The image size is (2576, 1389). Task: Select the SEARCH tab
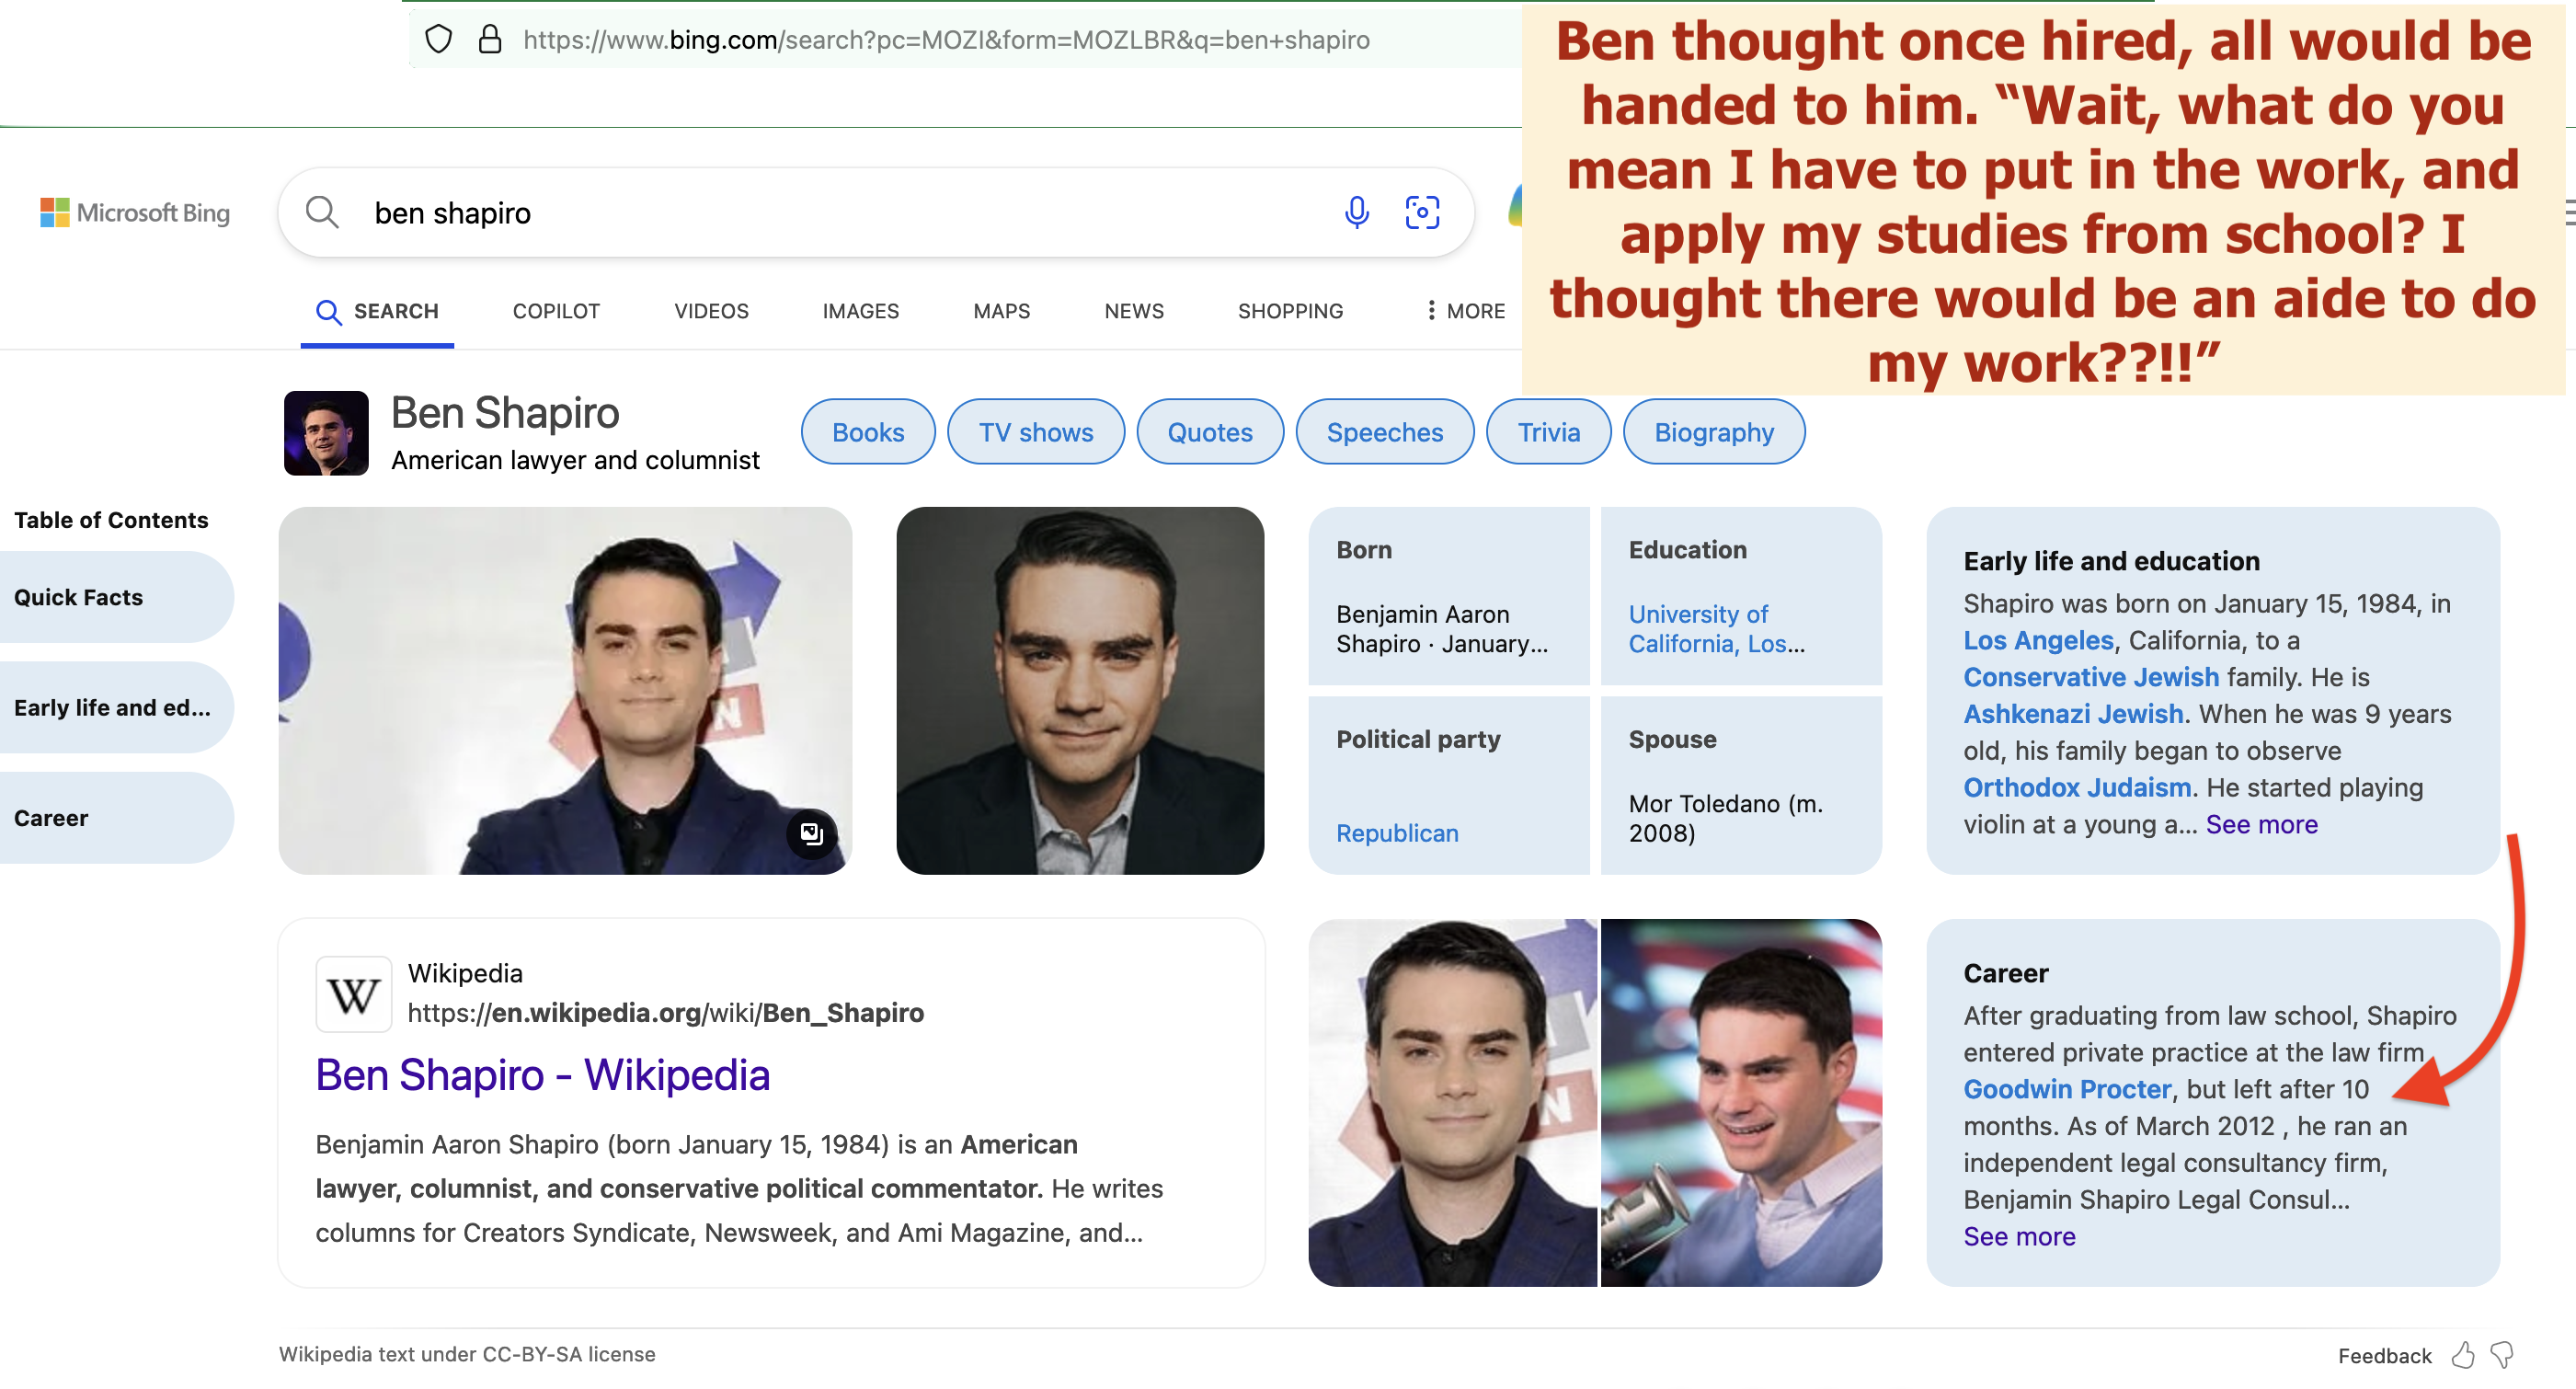pyautogui.click(x=377, y=311)
